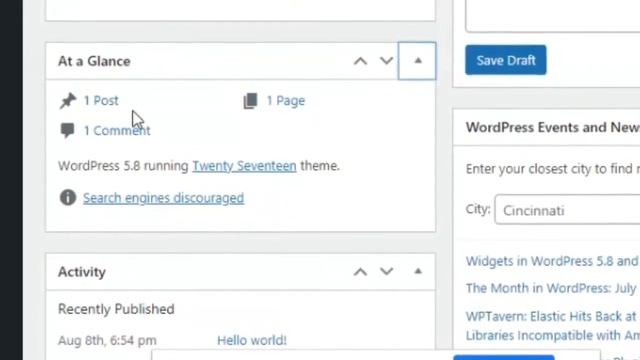This screenshot has height=360, width=640.
Task: Click the pages icon beside 1 Page
Action: [250, 101]
